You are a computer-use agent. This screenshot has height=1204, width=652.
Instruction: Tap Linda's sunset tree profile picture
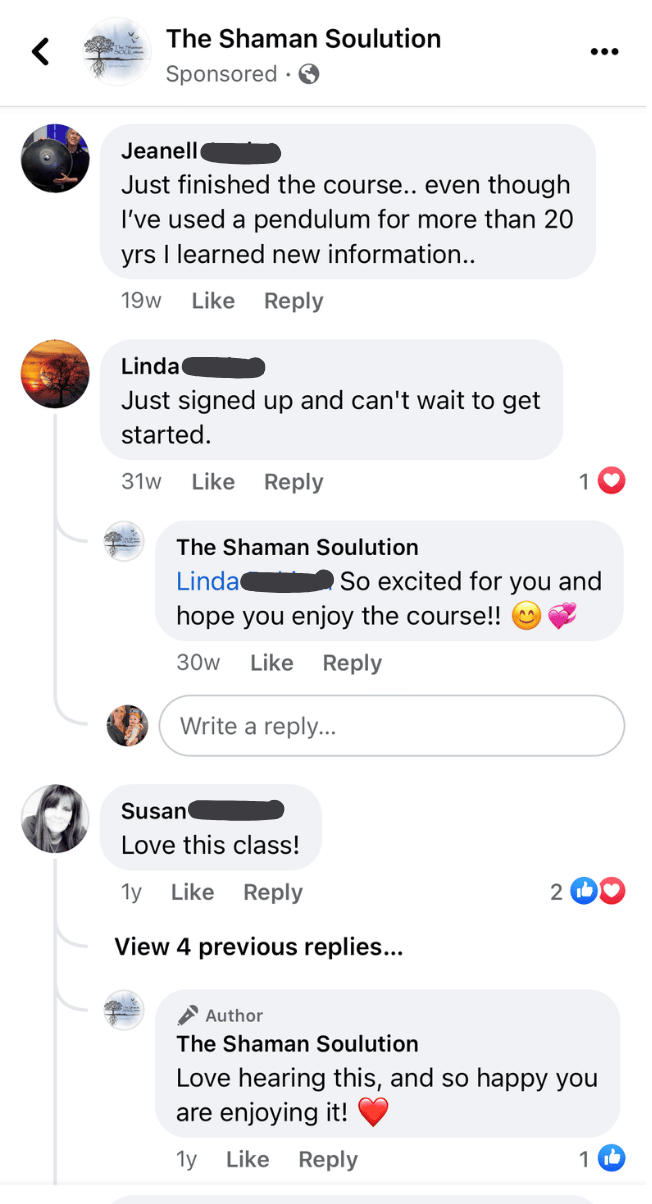pyautogui.click(x=55, y=374)
